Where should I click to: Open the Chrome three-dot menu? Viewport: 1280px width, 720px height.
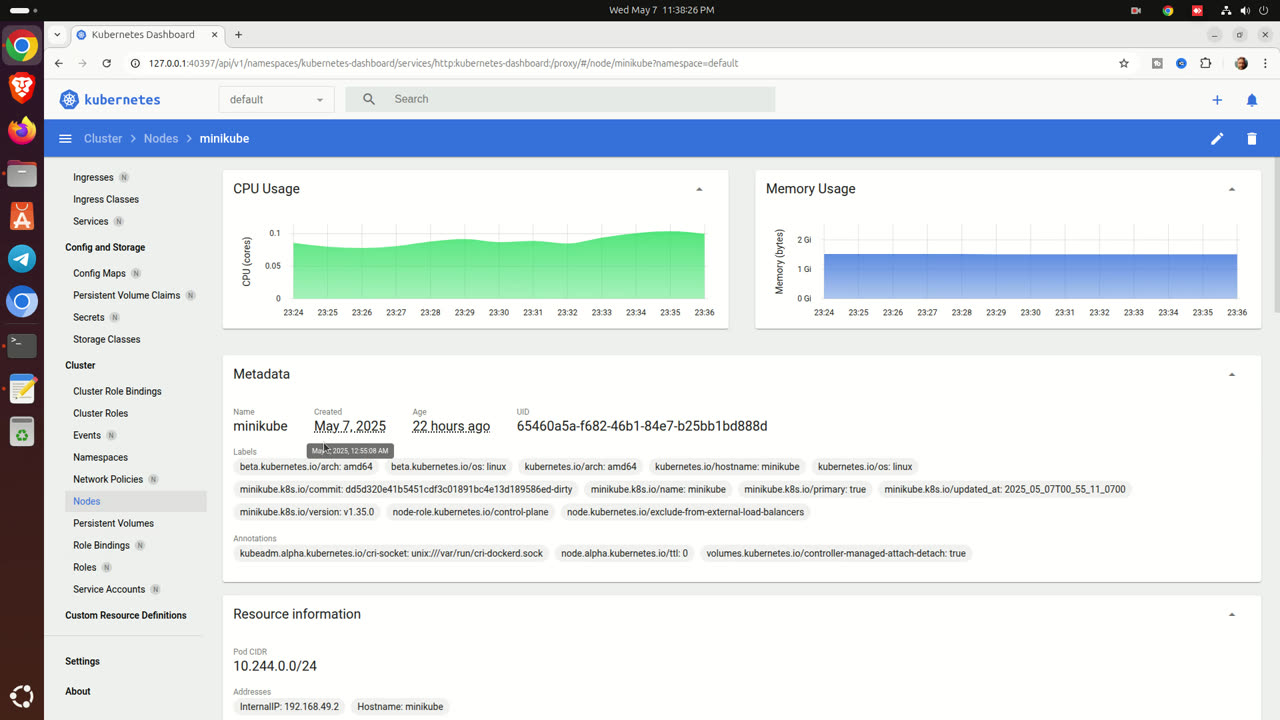[x=1264, y=63]
